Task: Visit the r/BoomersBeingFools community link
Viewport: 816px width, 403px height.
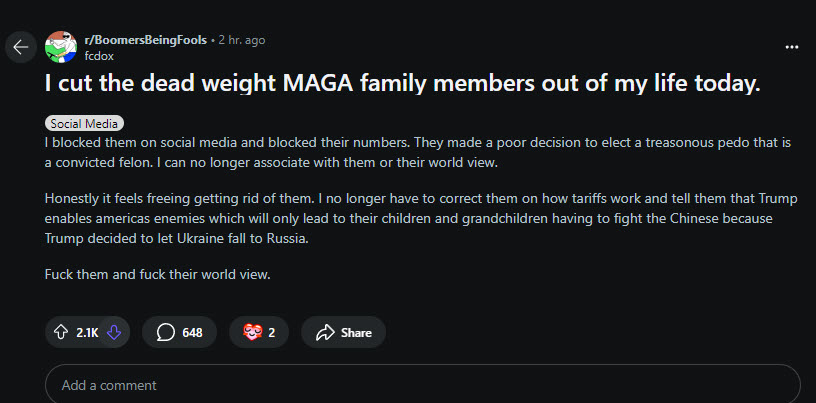Action: (x=147, y=40)
